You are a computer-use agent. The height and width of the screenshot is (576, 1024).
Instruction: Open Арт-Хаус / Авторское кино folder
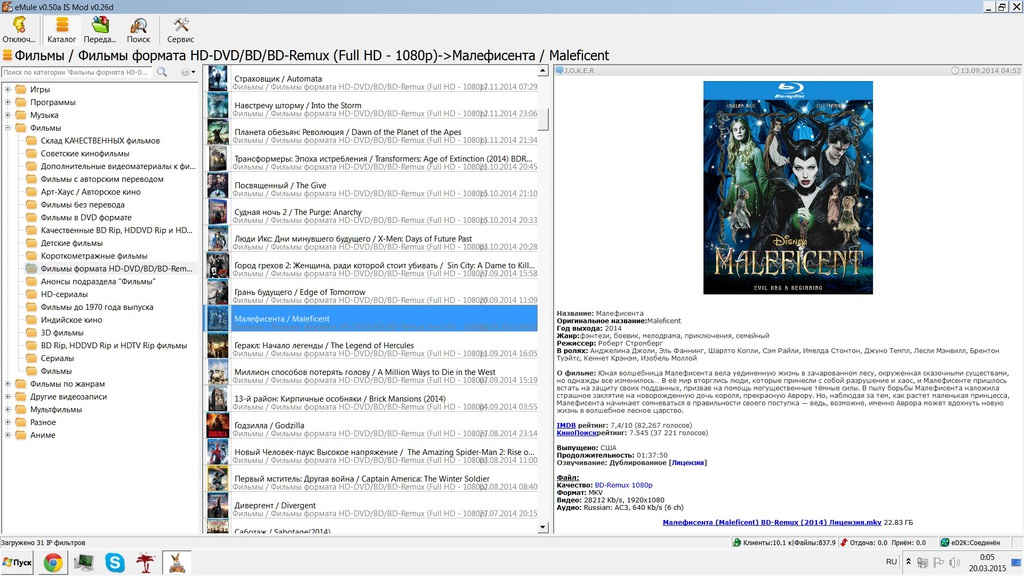click(84, 192)
